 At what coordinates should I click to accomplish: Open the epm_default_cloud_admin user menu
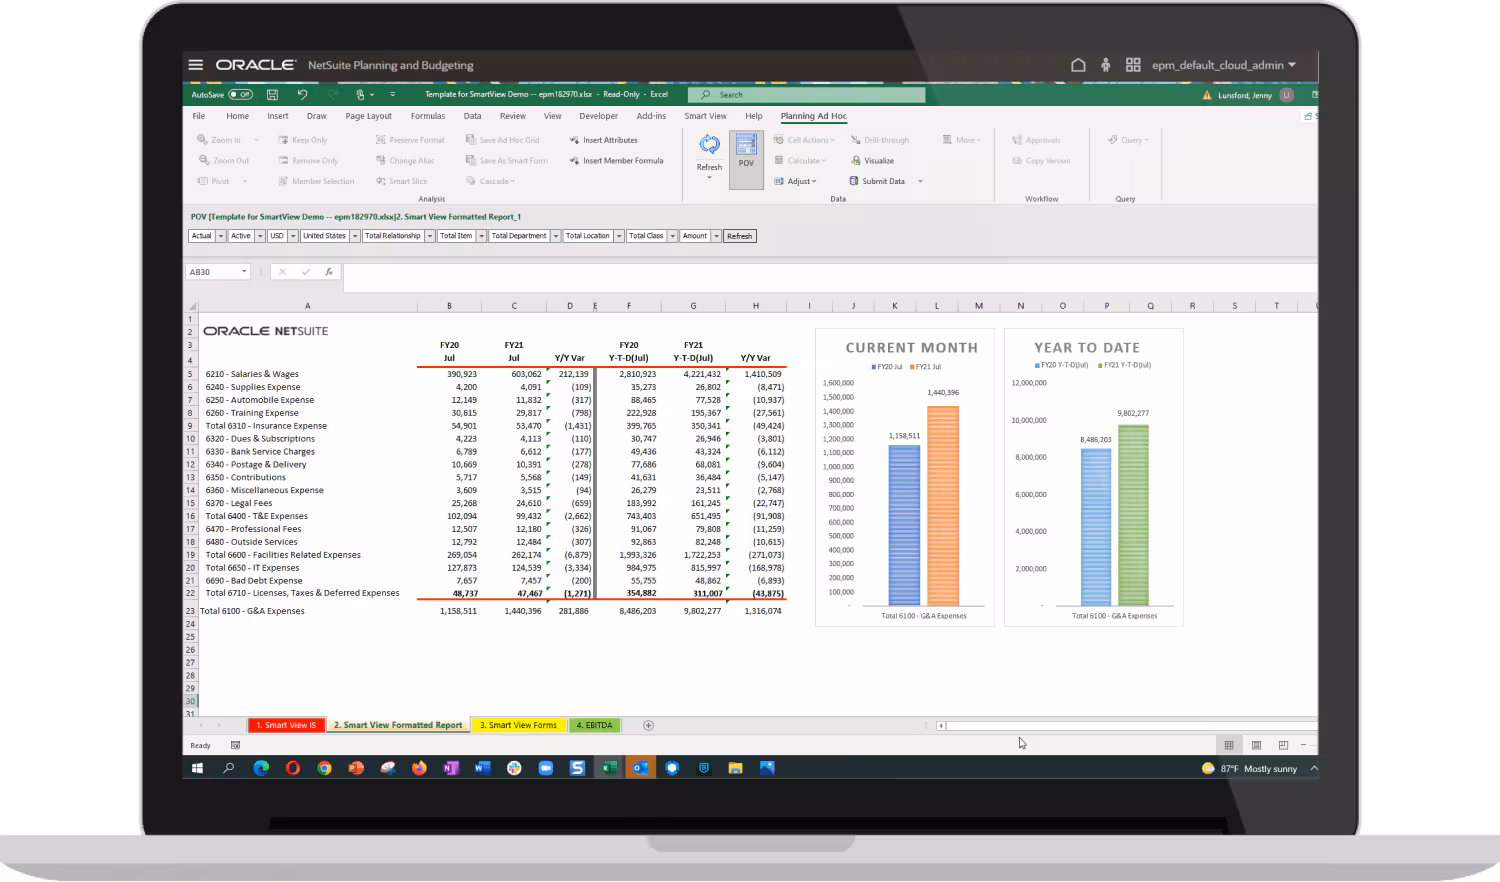1223,65
